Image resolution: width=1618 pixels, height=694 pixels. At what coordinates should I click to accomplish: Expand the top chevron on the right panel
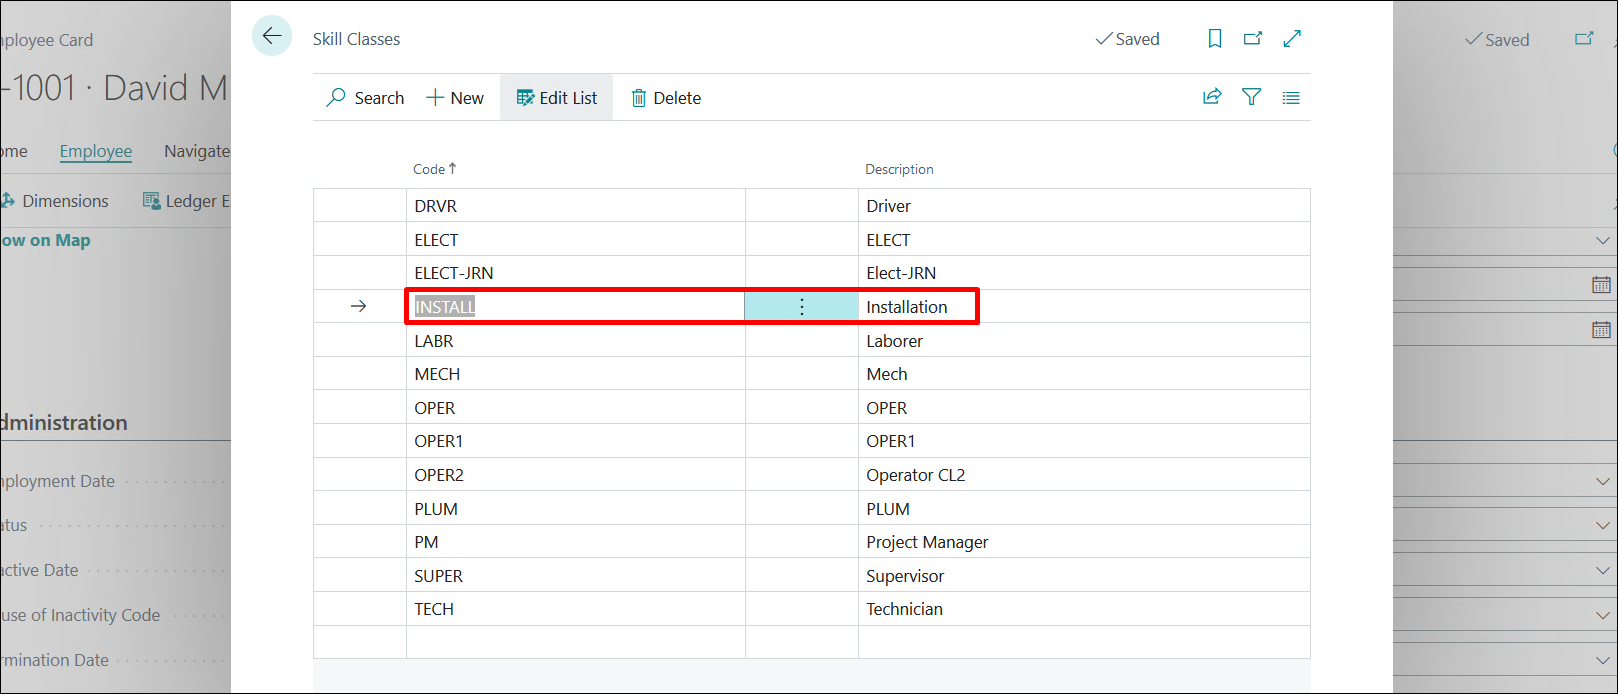1602,241
